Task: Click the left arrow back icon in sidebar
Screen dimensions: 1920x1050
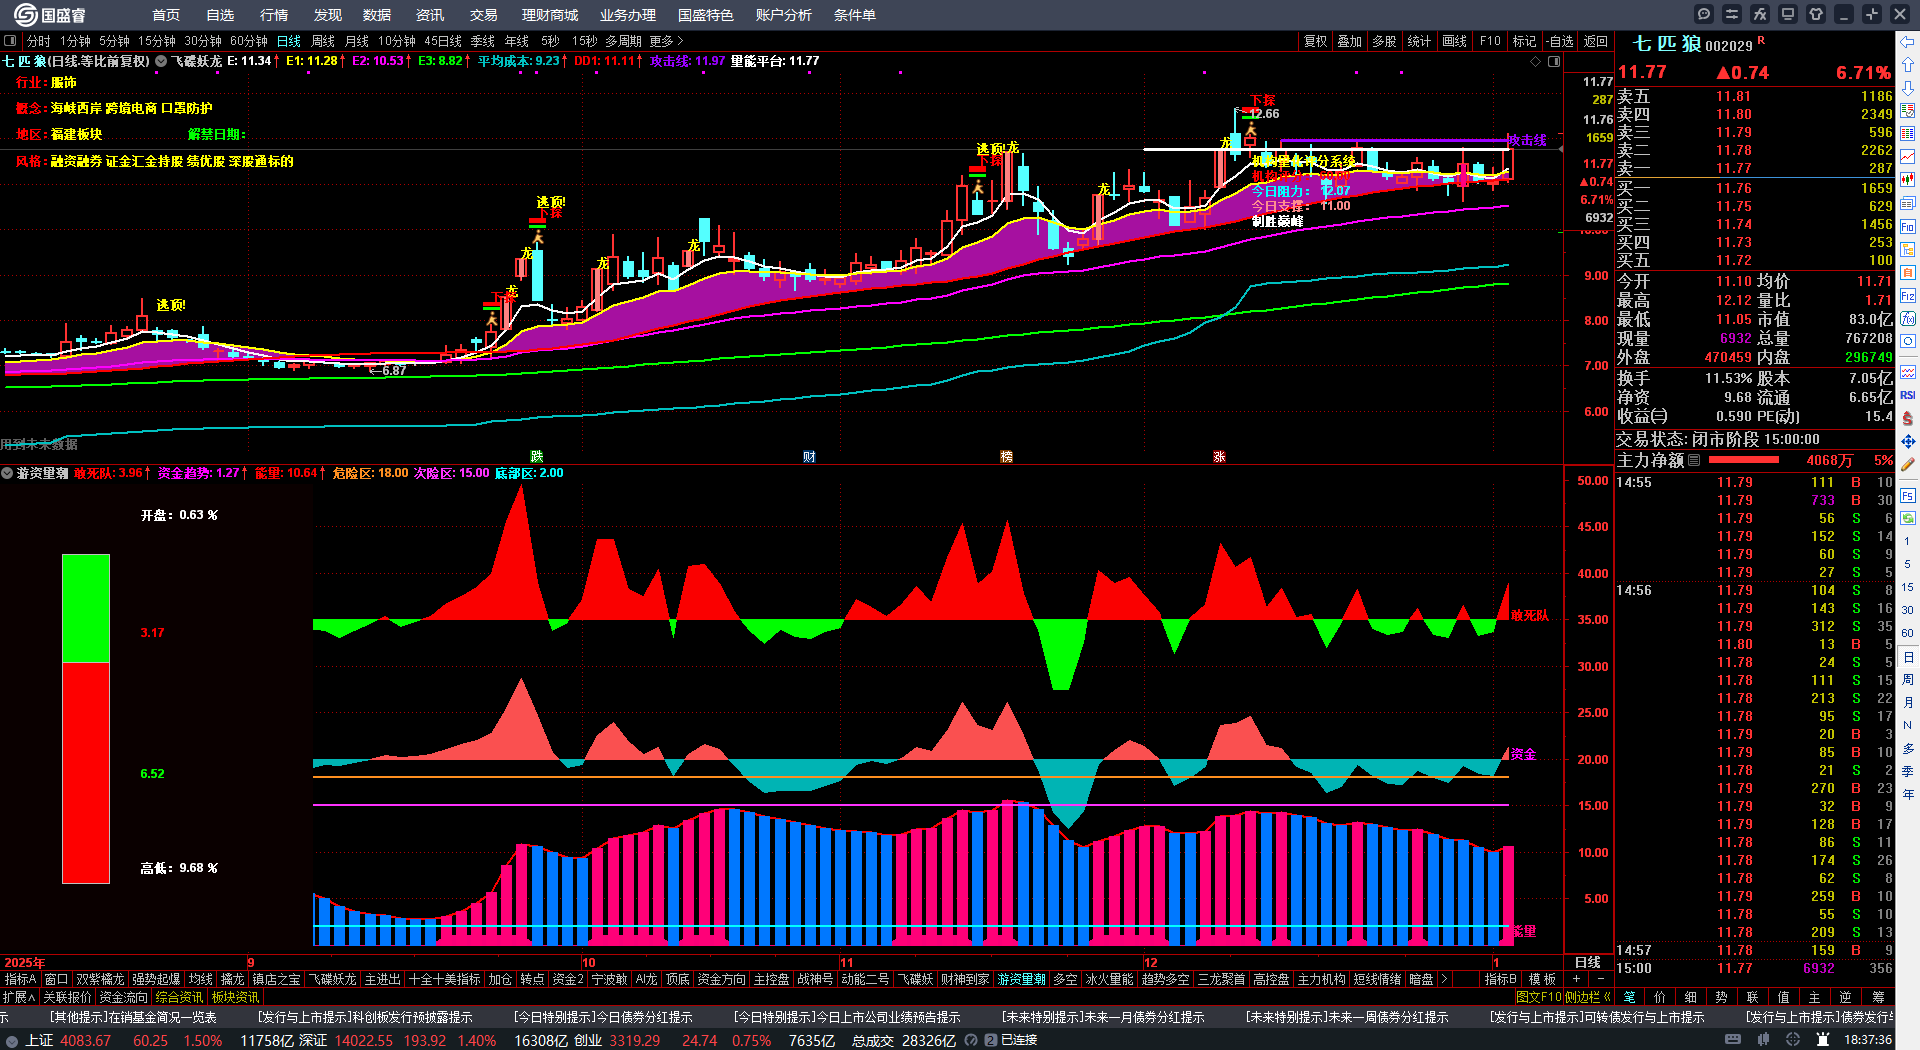Action: (1908, 42)
